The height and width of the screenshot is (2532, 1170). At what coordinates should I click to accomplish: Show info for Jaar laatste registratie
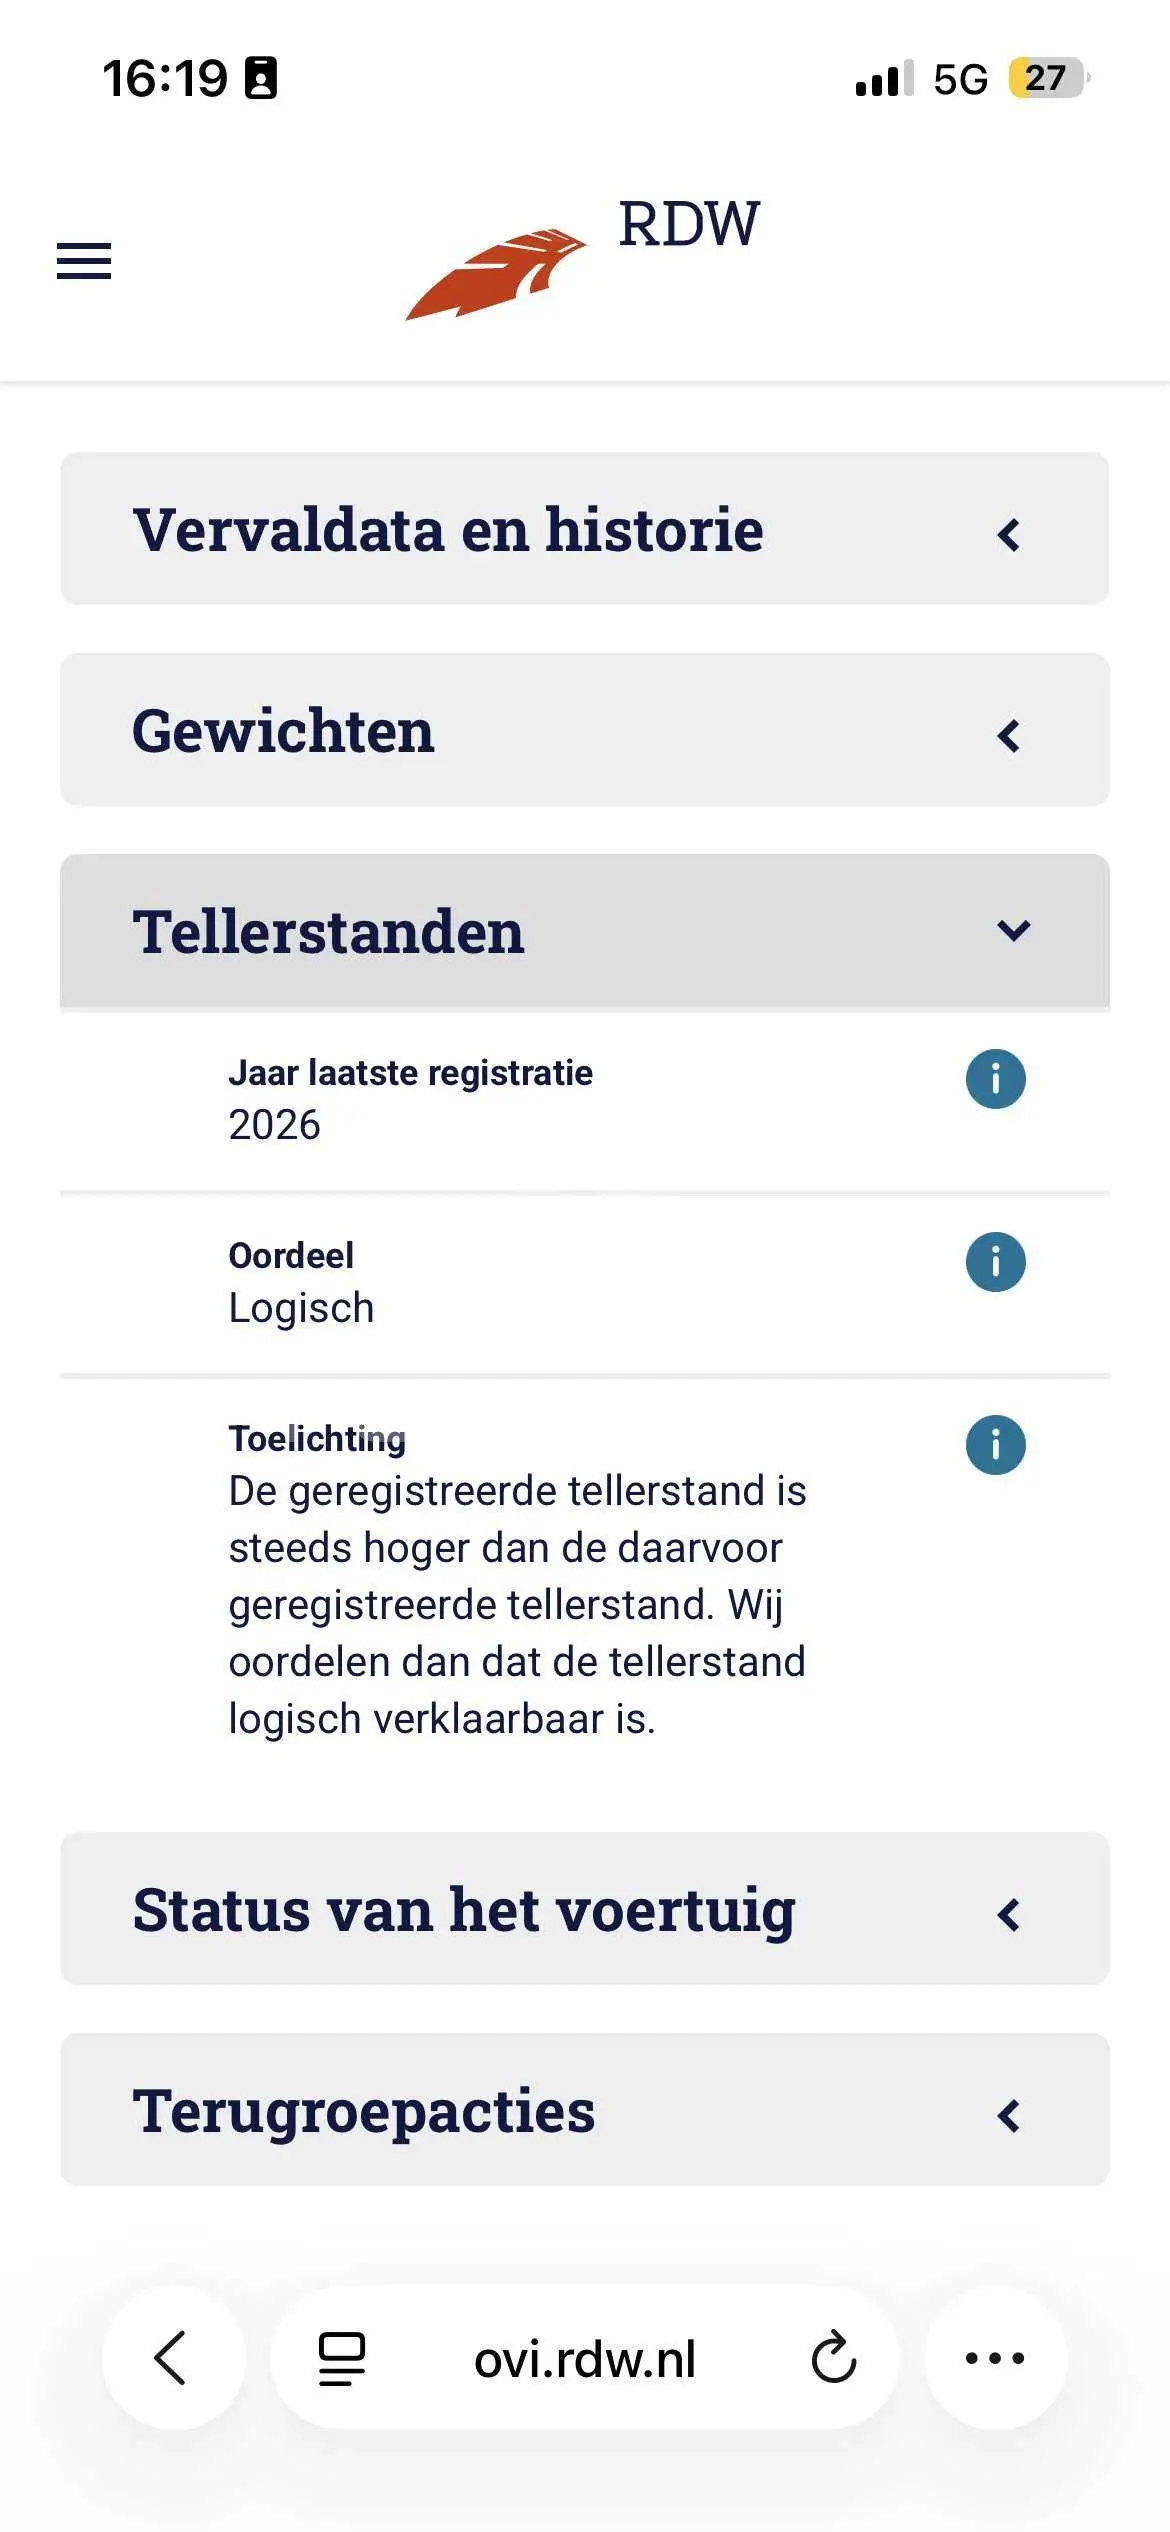tap(995, 1079)
